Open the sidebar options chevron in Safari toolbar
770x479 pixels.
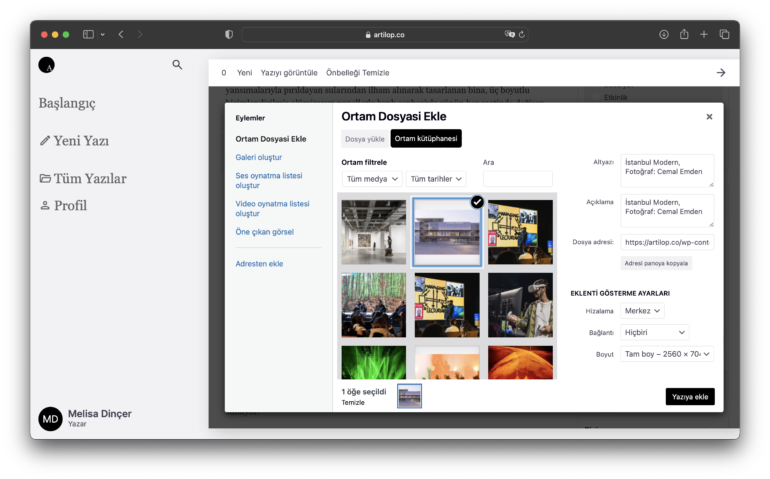(103, 34)
